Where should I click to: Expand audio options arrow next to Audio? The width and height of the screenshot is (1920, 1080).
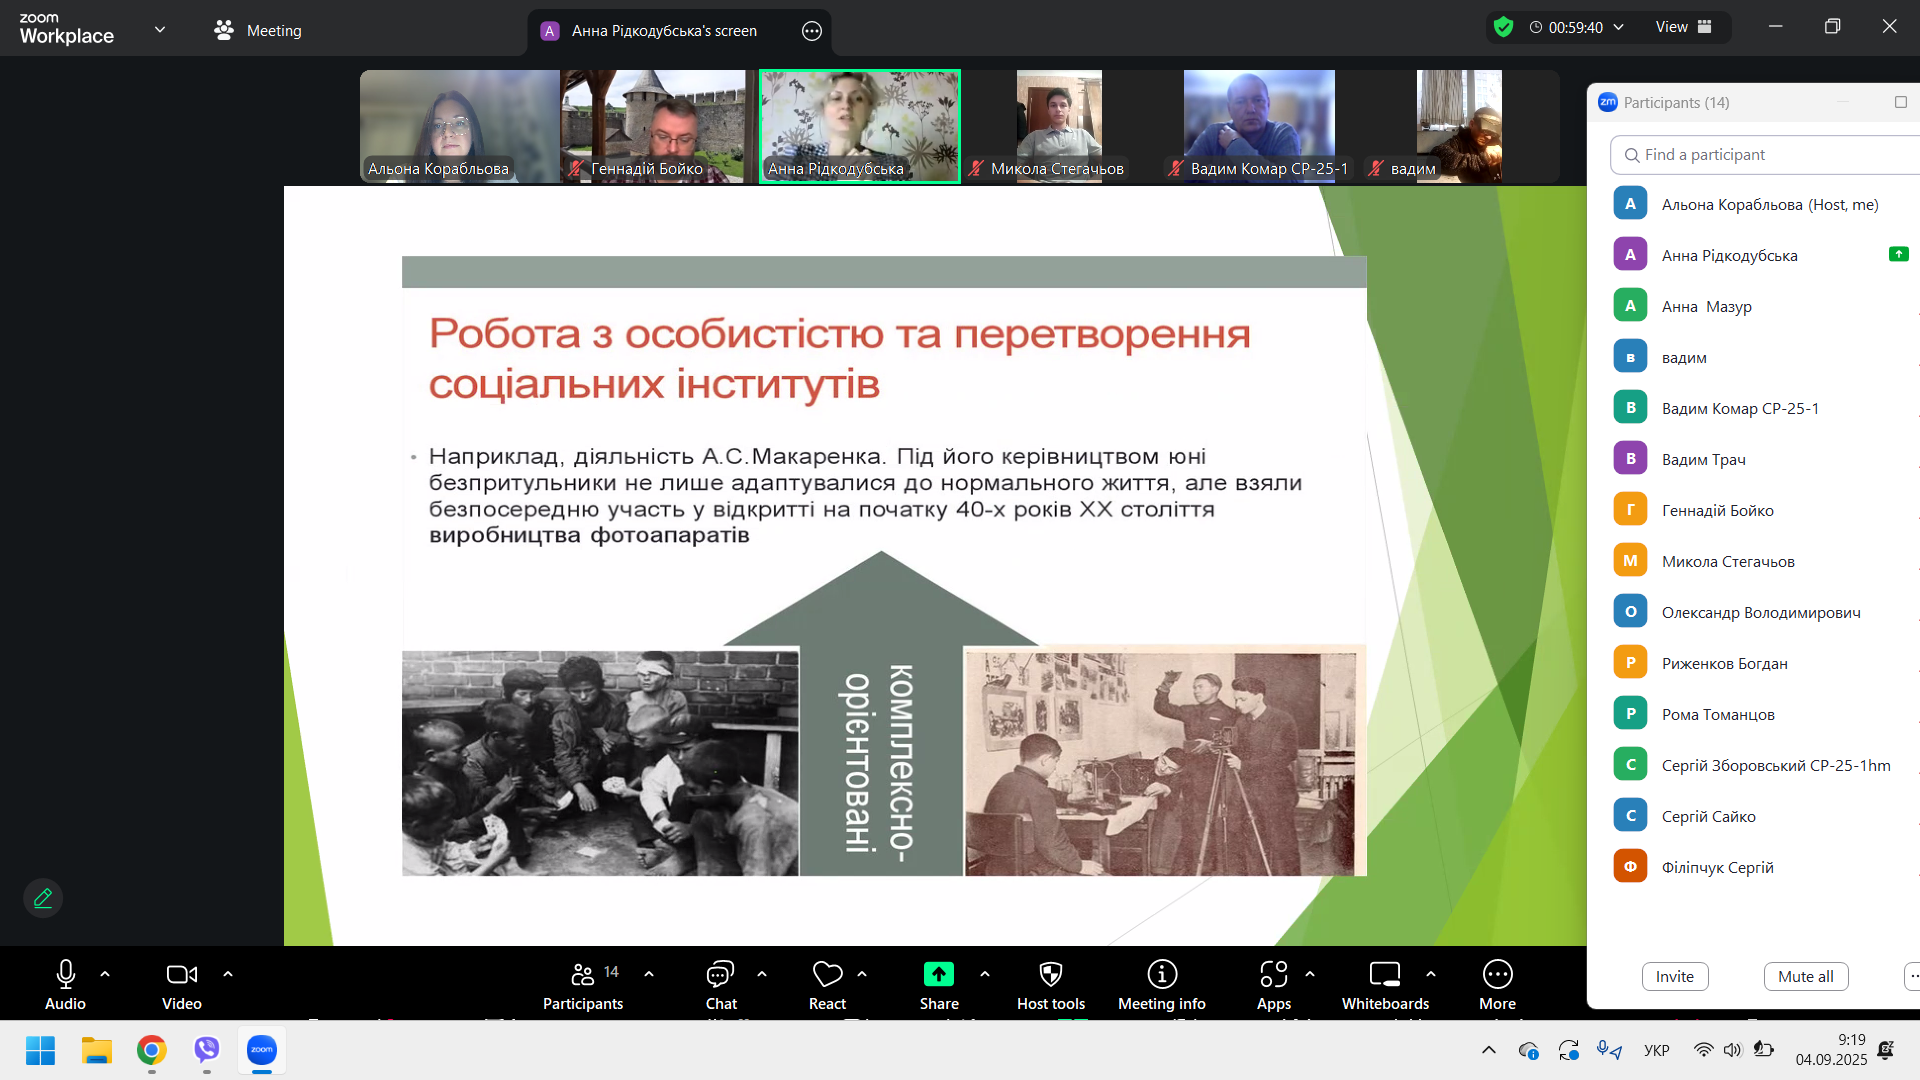105,974
